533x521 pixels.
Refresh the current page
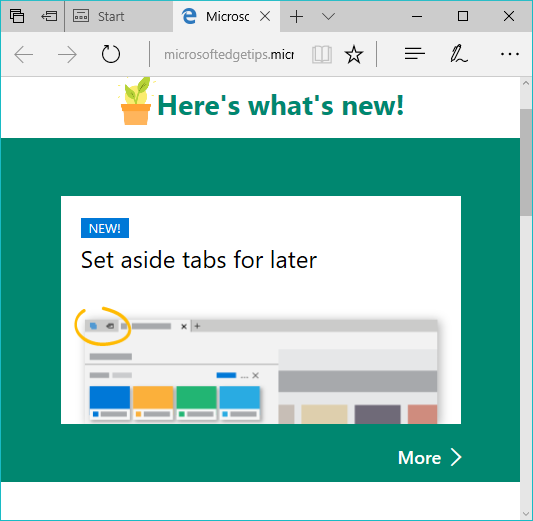111,54
